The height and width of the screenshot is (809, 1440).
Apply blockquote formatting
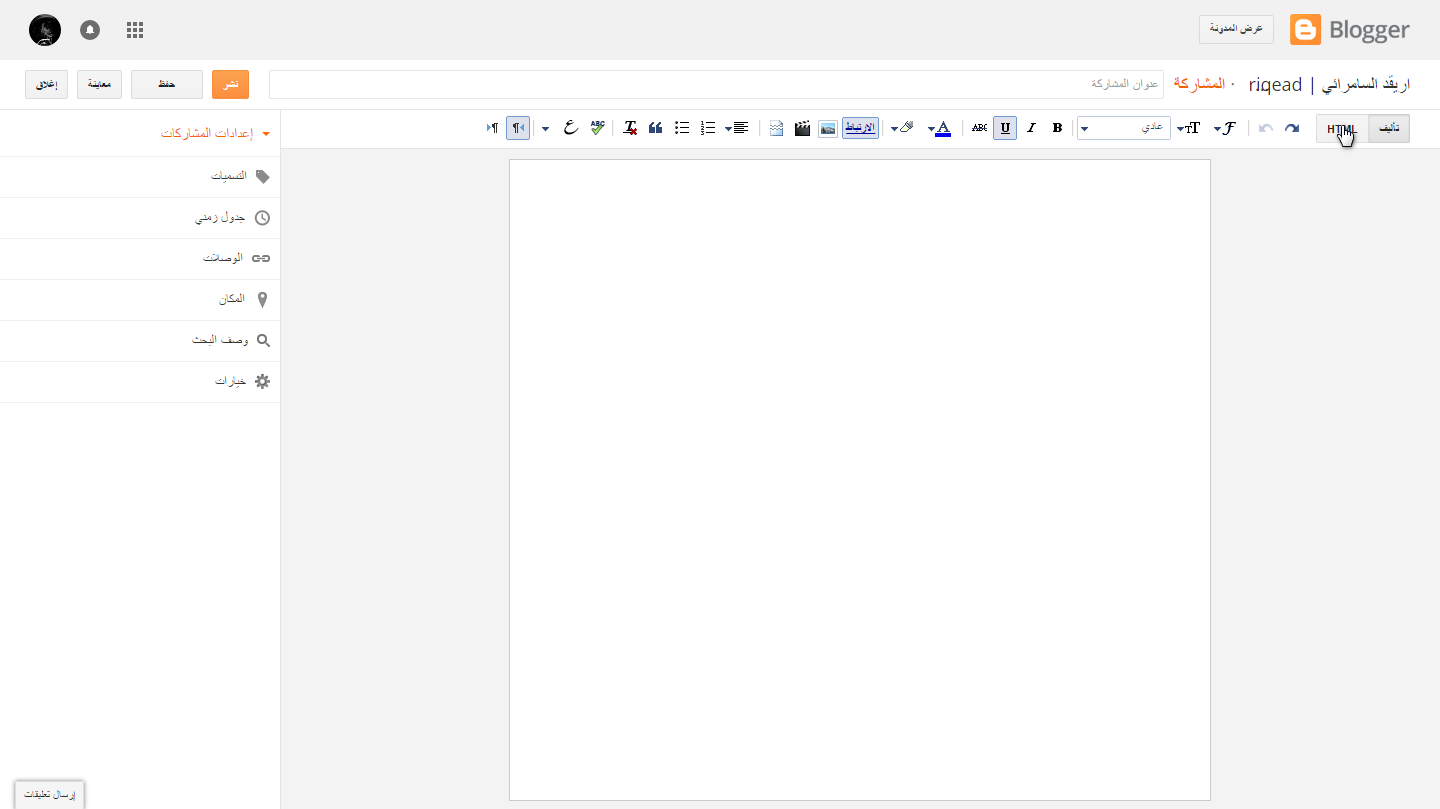coord(656,128)
